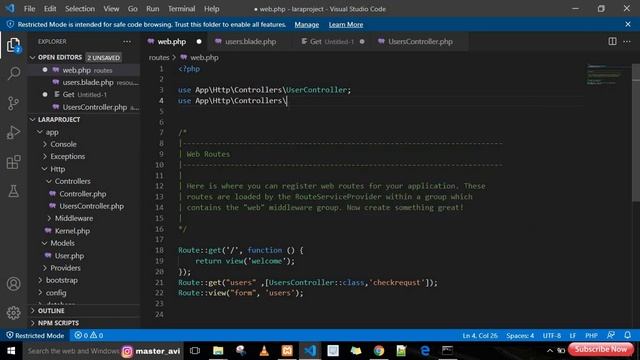Open the View menu

point(111,9)
